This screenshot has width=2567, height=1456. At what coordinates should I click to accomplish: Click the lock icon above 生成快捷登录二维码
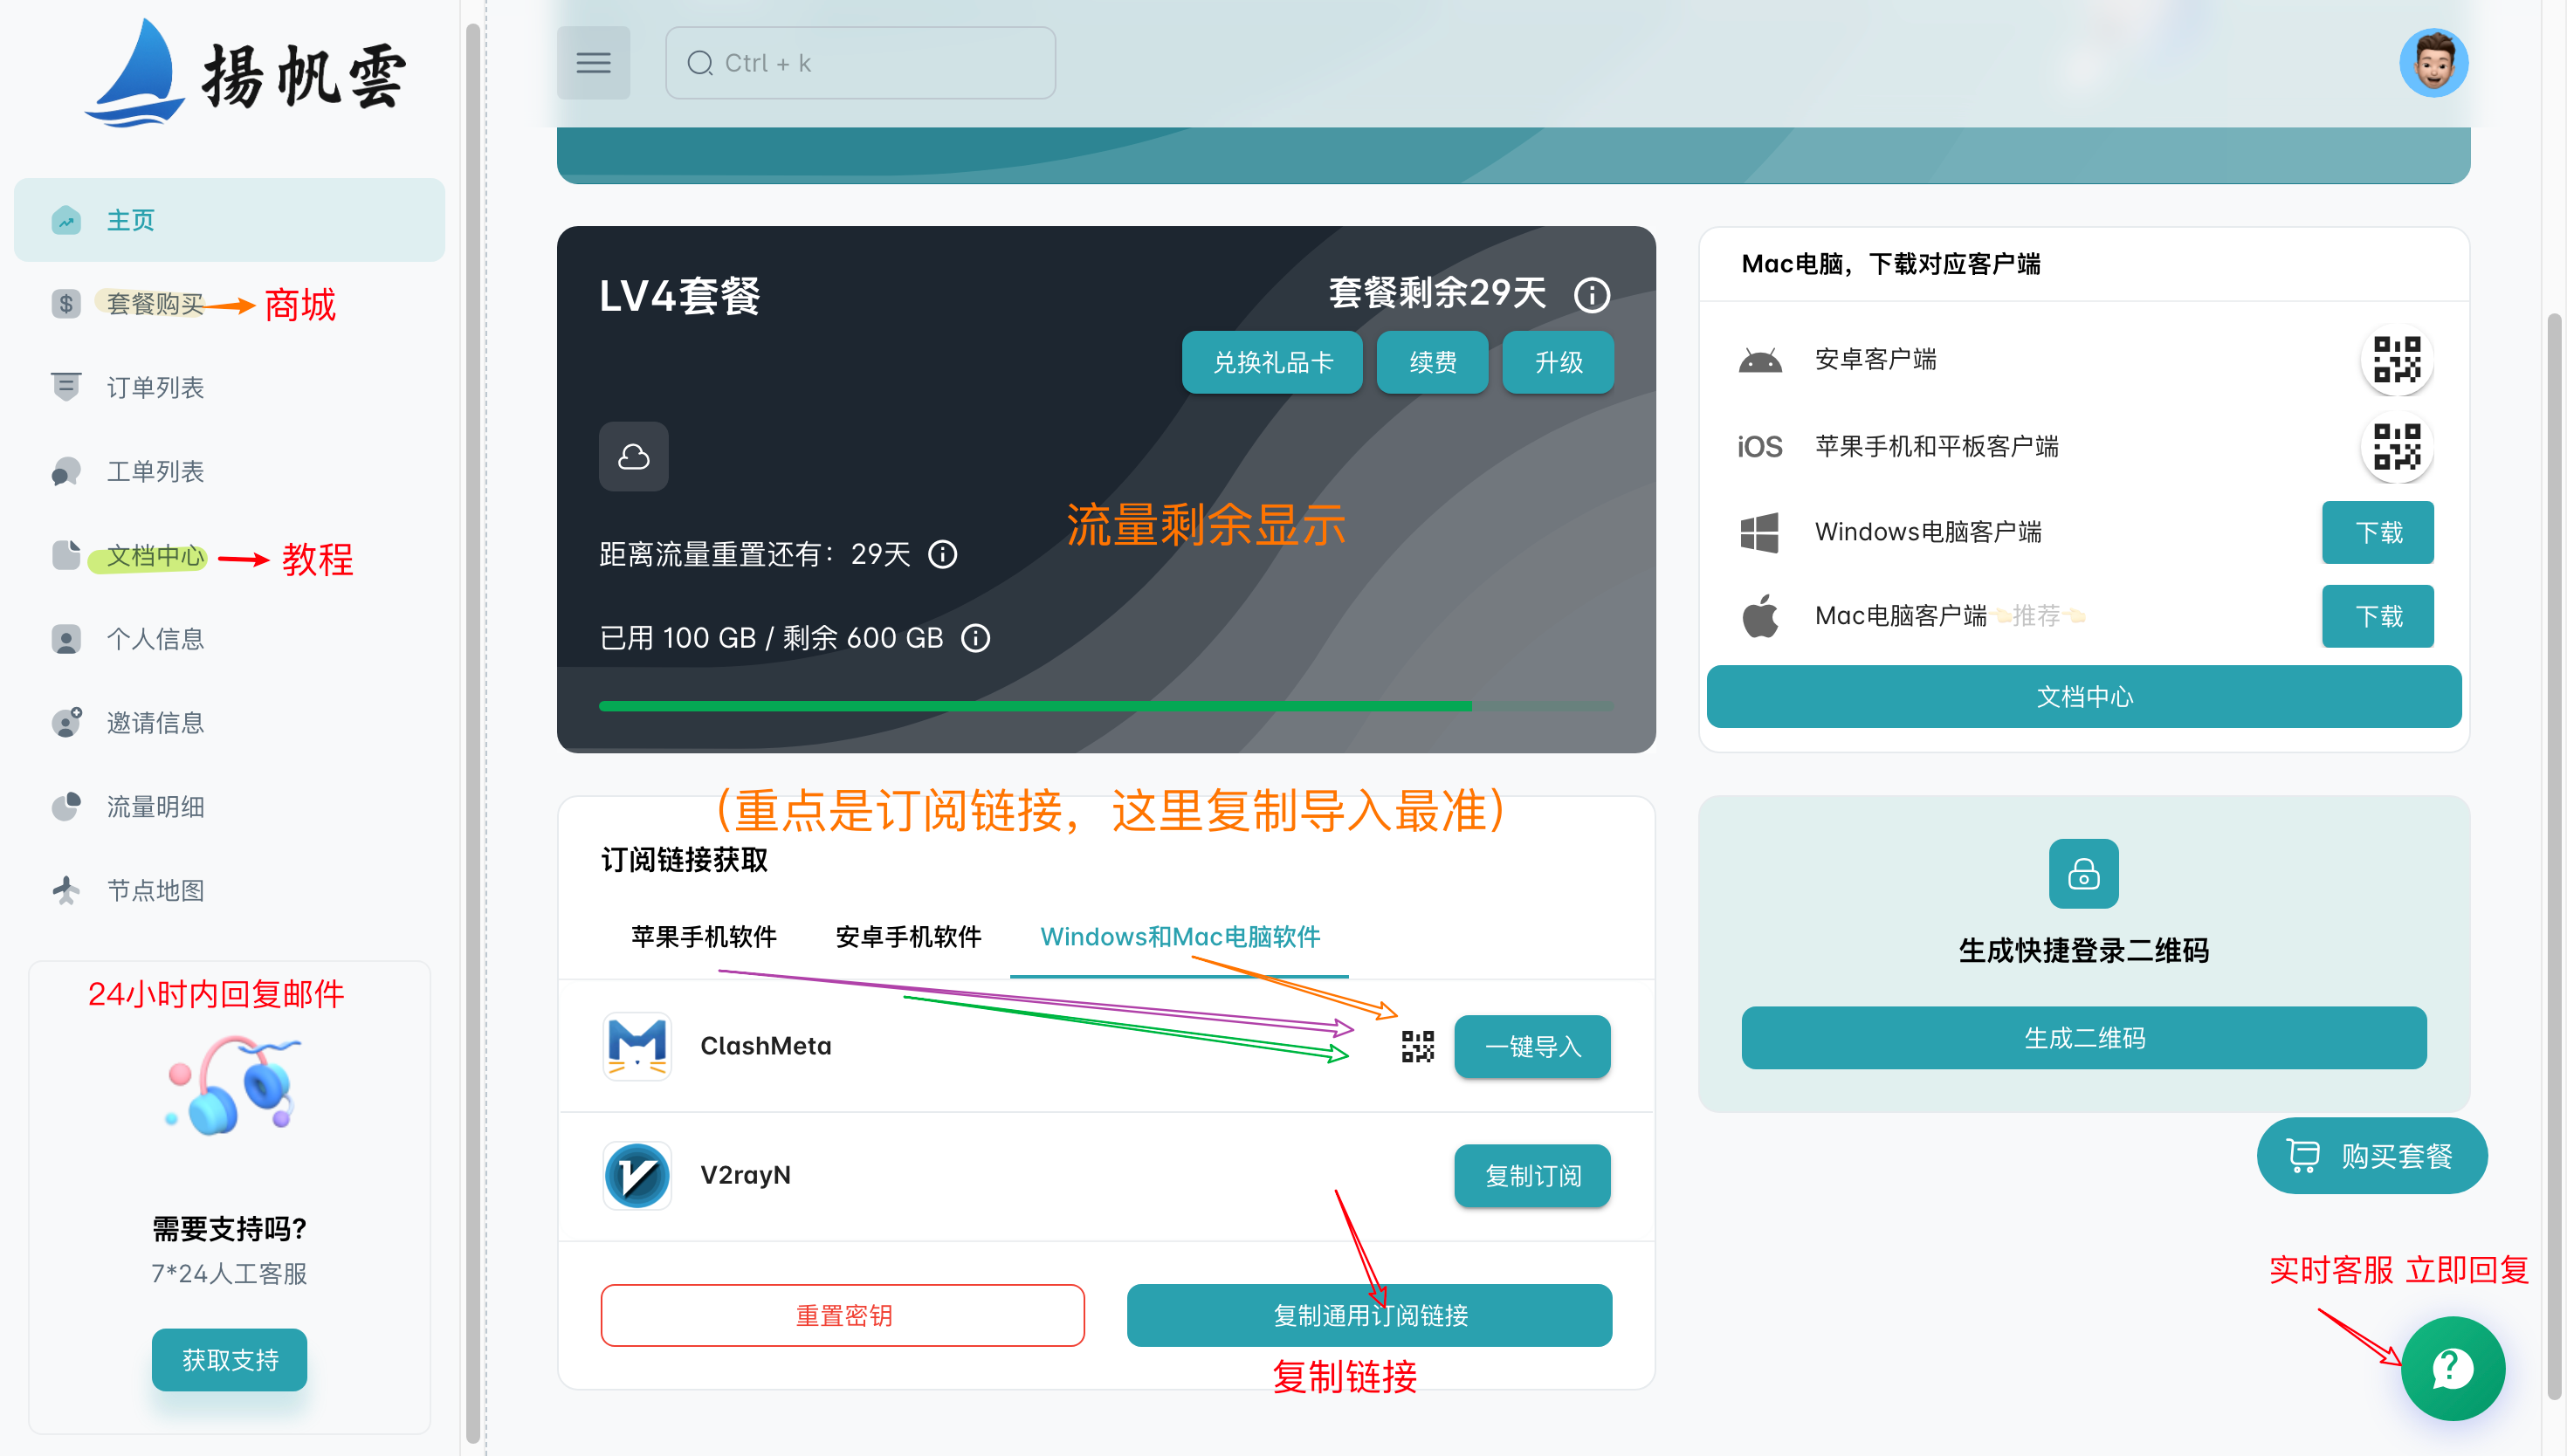pyautogui.click(x=2083, y=873)
